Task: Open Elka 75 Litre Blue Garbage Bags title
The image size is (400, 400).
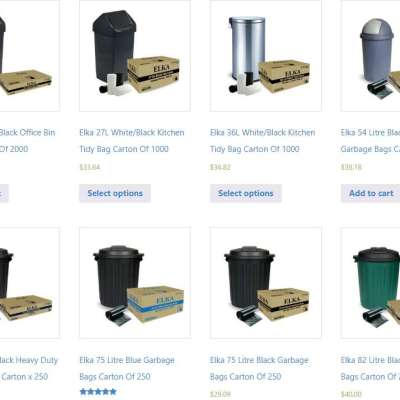Action: pyautogui.click(x=127, y=368)
